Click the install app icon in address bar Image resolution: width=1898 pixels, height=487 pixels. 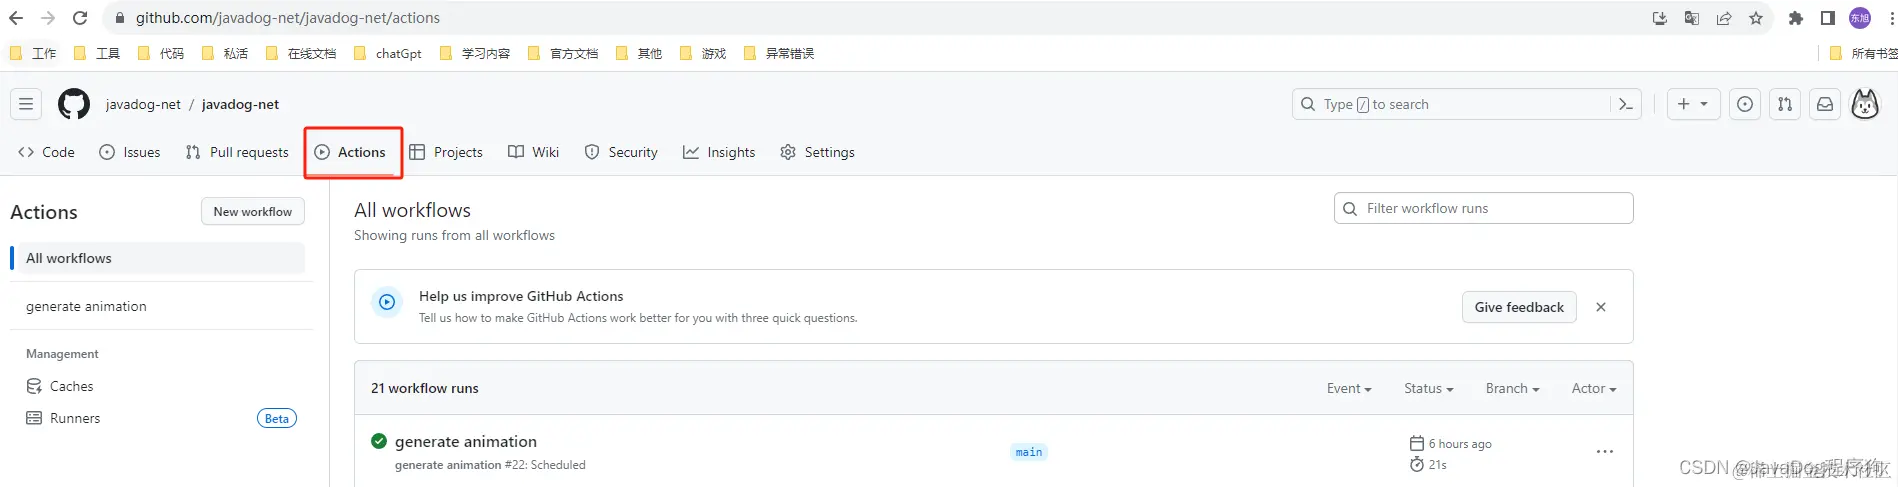click(1660, 18)
